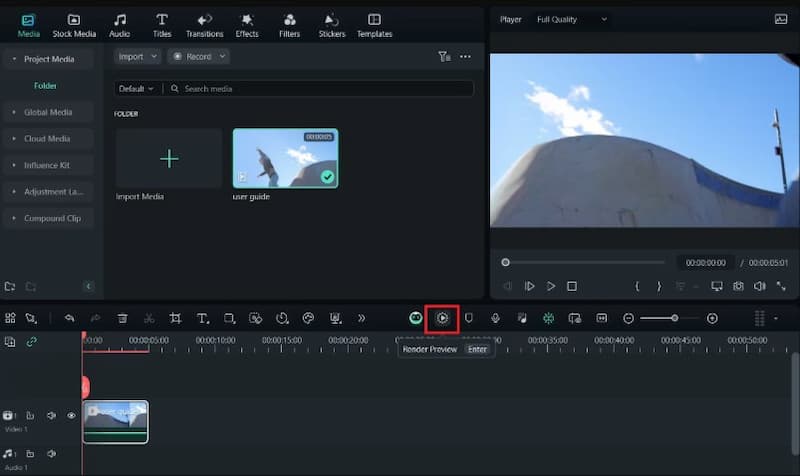The image size is (800, 476).
Task: Open the Full Quality dropdown in the player
Action: [x=572, y=19]
